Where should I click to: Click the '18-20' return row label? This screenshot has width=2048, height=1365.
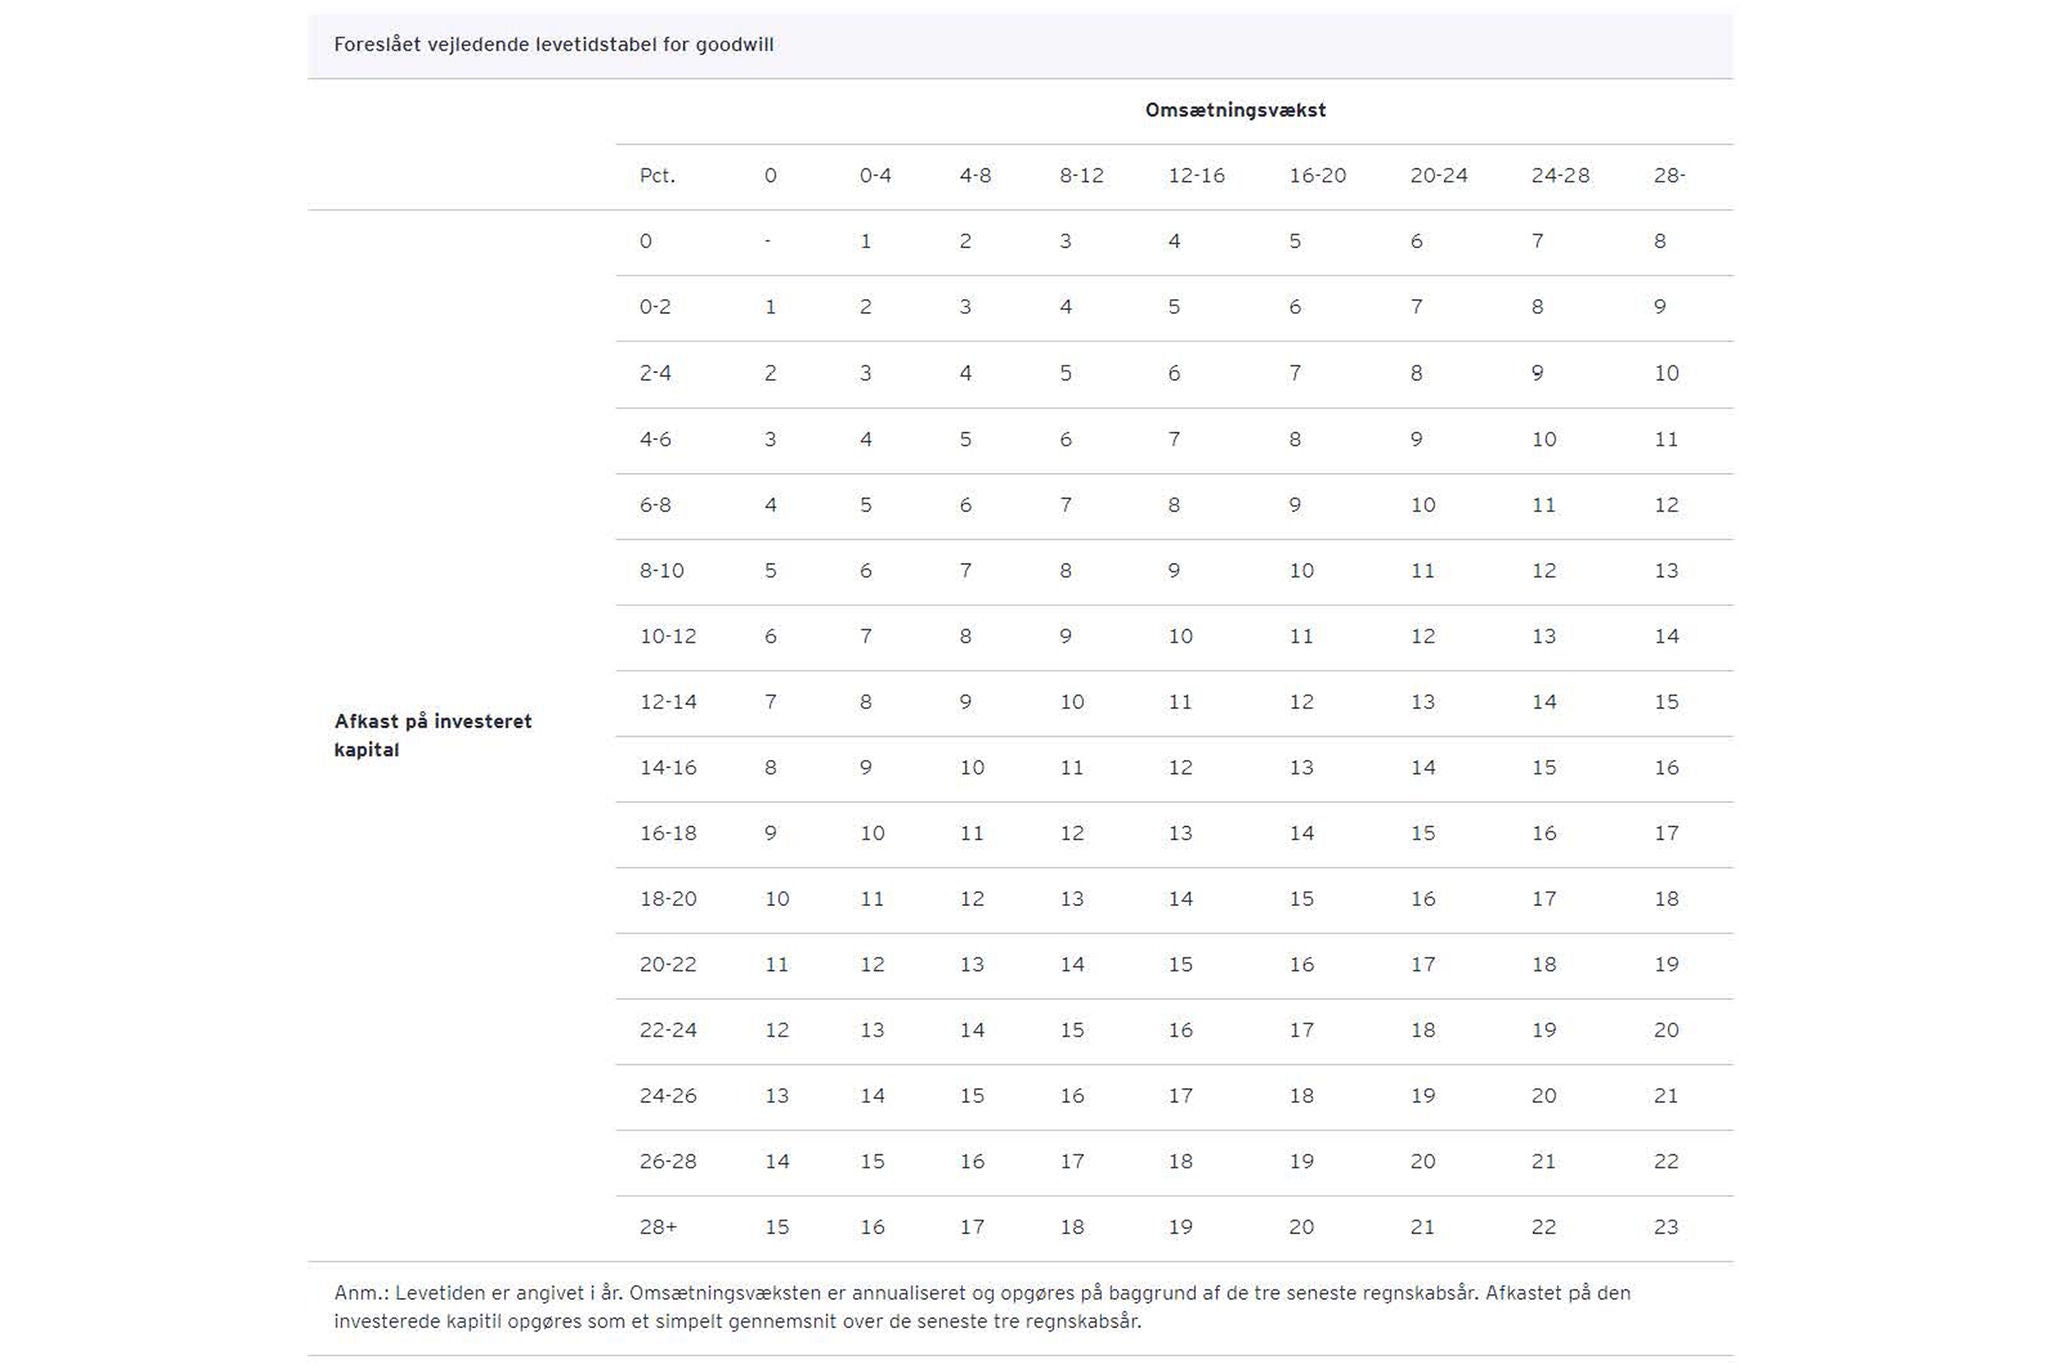(x=667, y=899)
